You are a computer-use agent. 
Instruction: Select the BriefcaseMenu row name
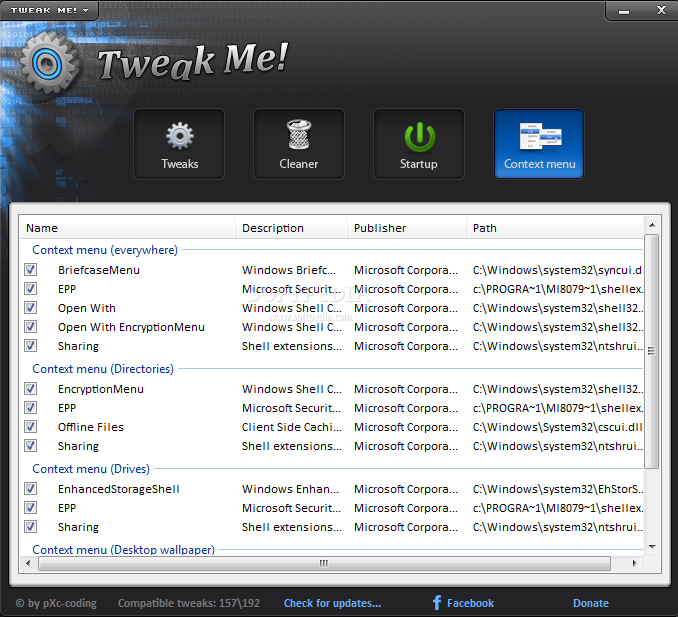tap(99, 270)
